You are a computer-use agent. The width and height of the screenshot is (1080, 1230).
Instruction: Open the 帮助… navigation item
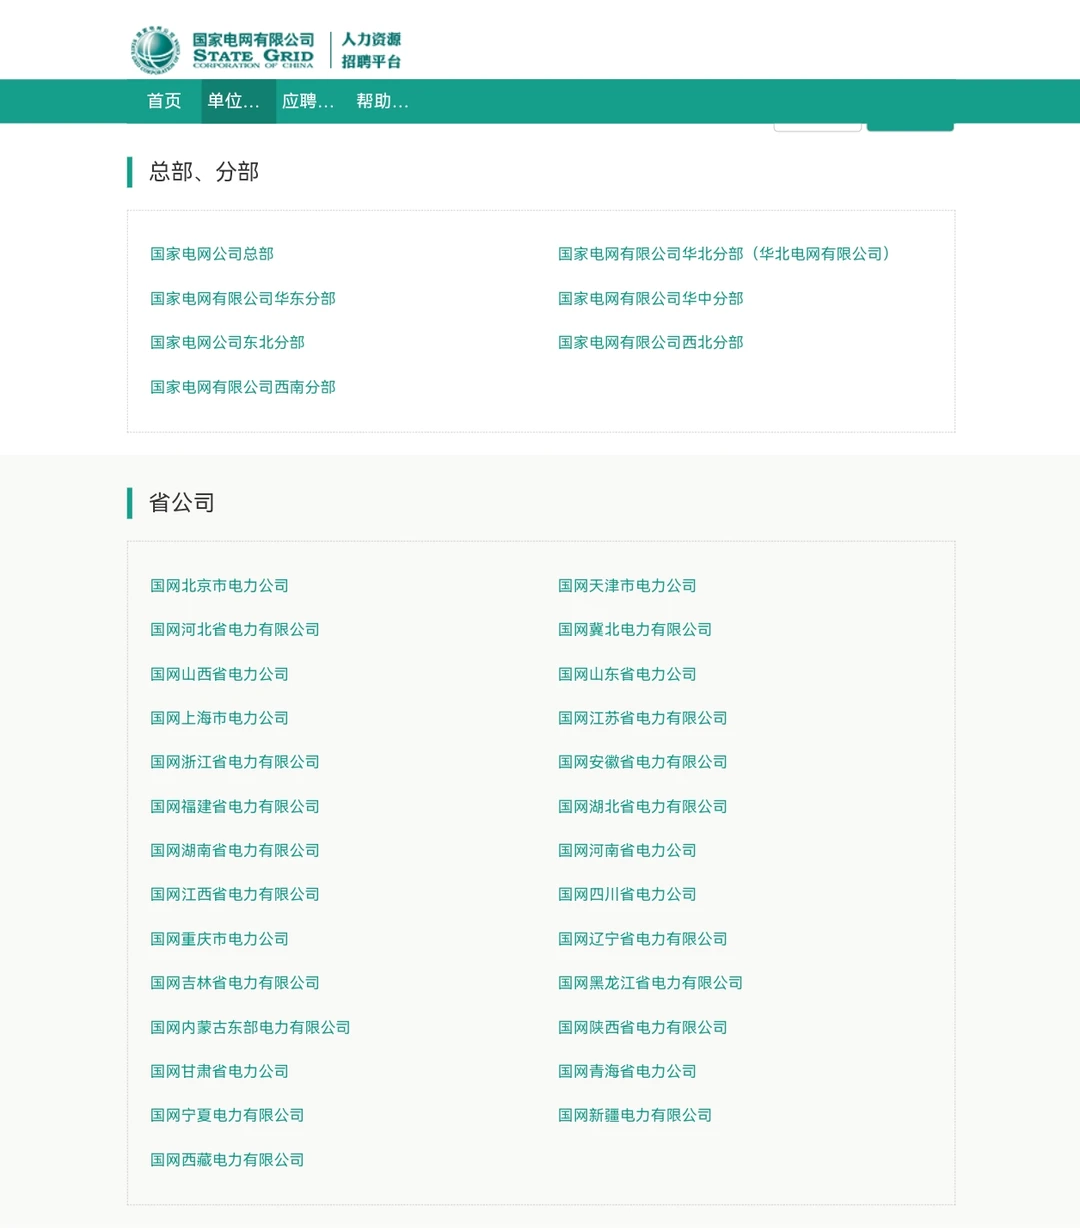click(383, 101)
